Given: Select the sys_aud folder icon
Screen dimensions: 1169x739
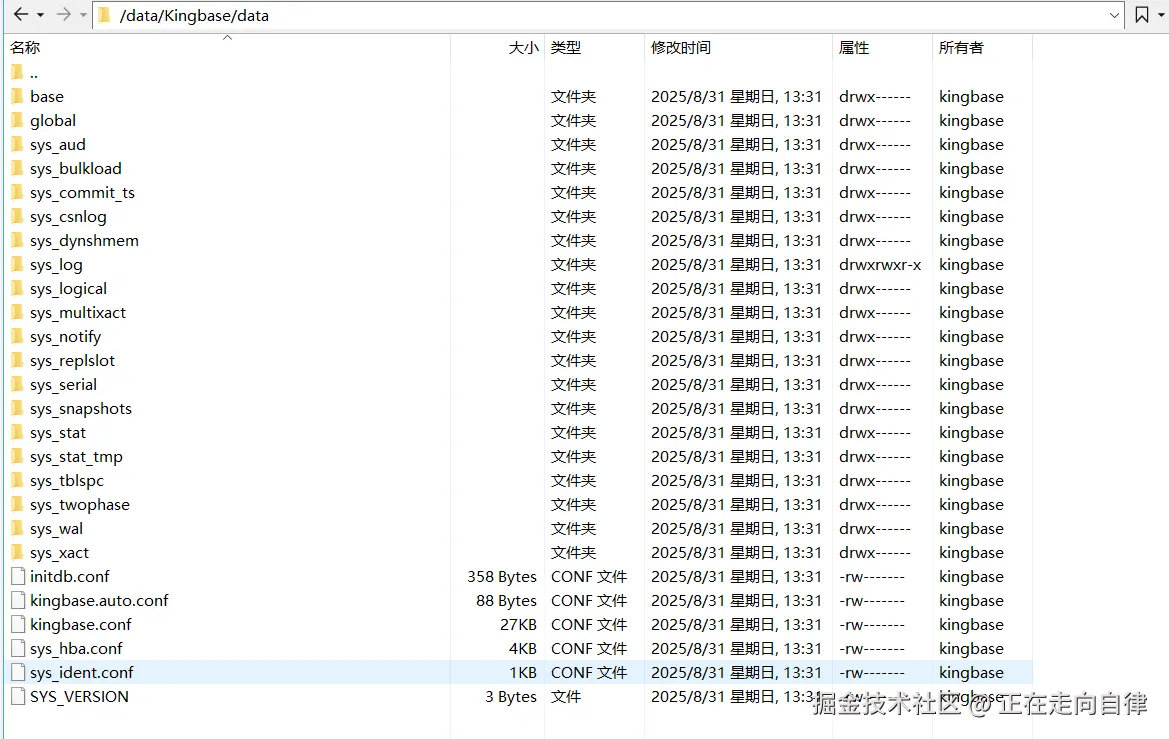Looking at the screenshot, I should [18, 144].
